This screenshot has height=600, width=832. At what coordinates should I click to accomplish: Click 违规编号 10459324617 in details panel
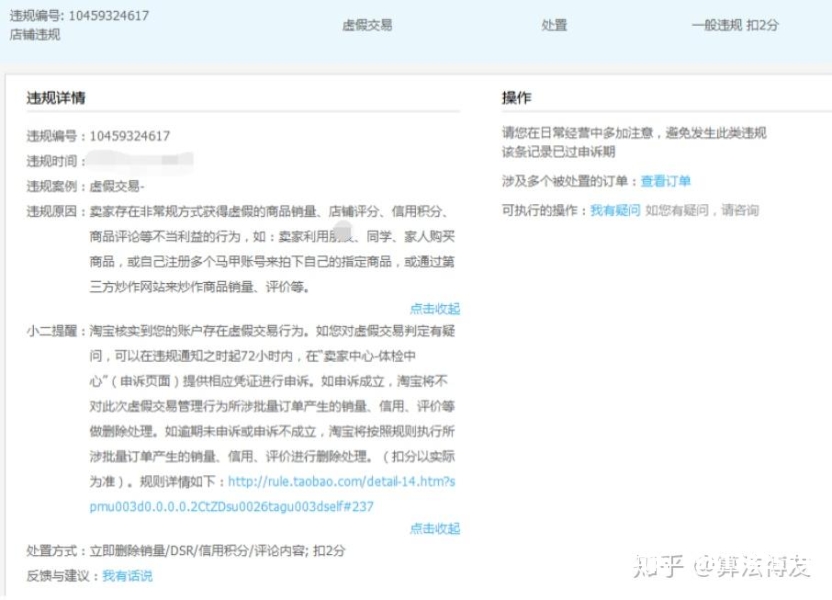point(129,136)
